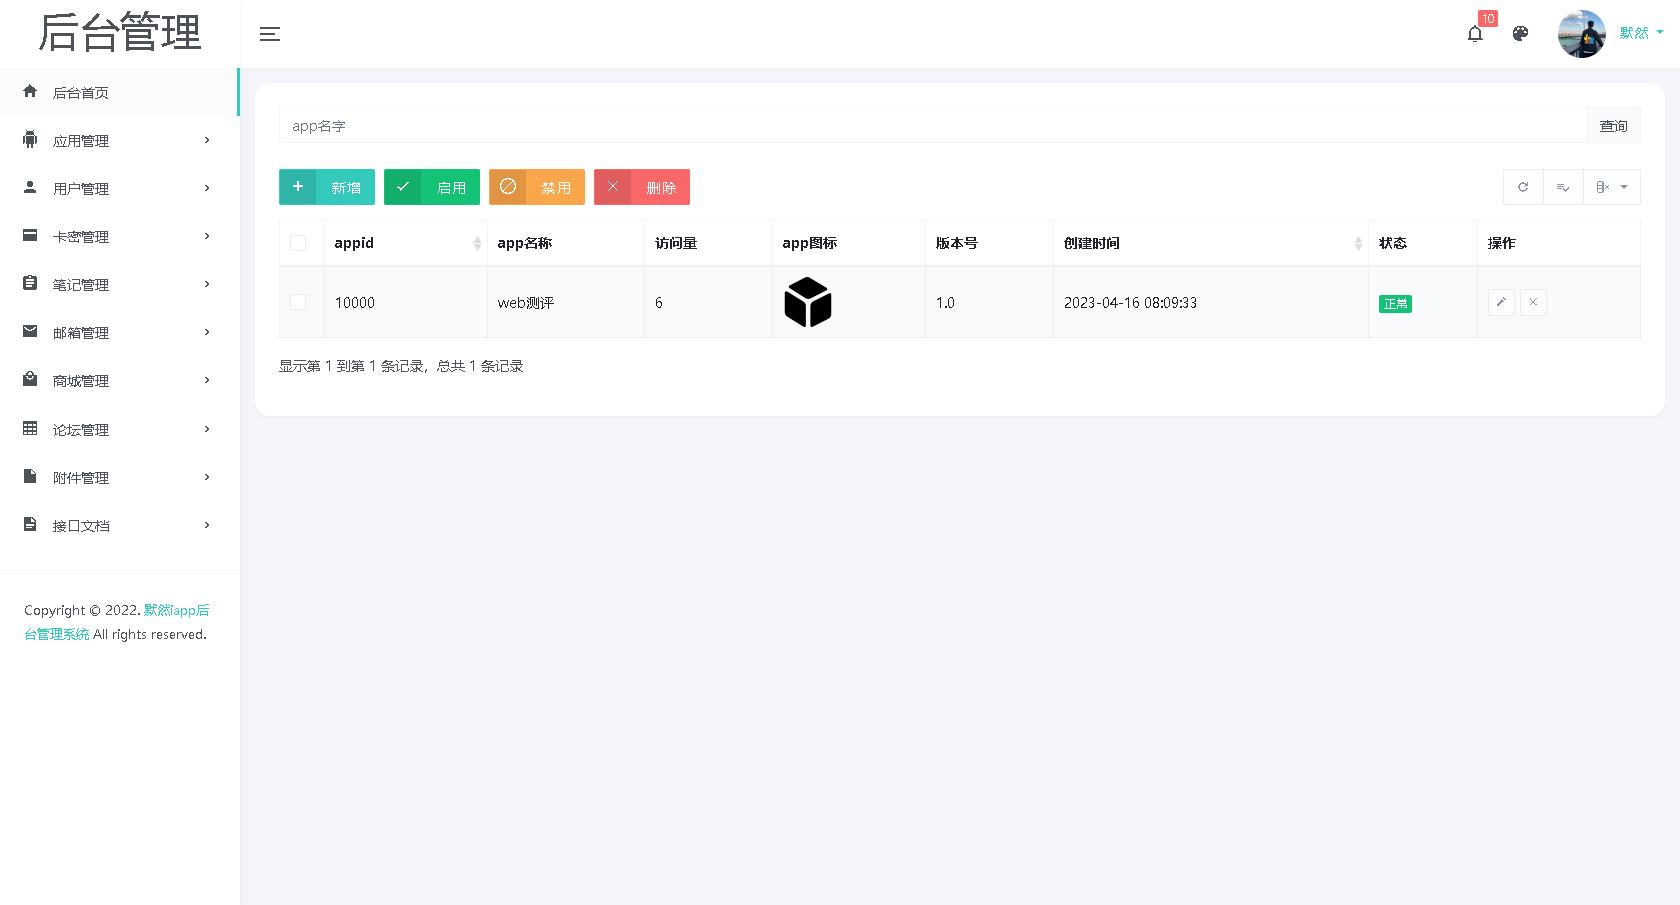This screenshot has width=1680, height=905.
Task: Open the 邮箱管理 menu item
Action: click(81, 332)
